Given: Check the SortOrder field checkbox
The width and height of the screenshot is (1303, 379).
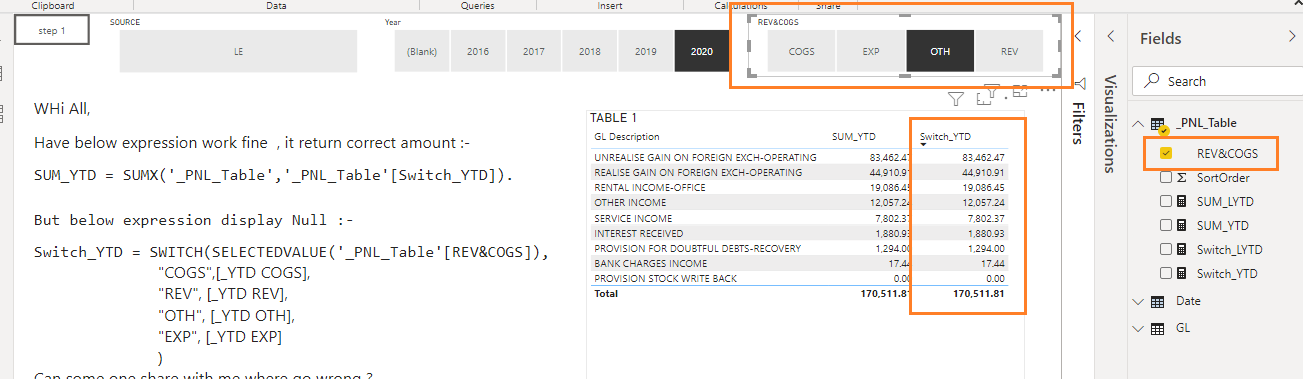Looking at the screenshot, I should click(1166, 178).
